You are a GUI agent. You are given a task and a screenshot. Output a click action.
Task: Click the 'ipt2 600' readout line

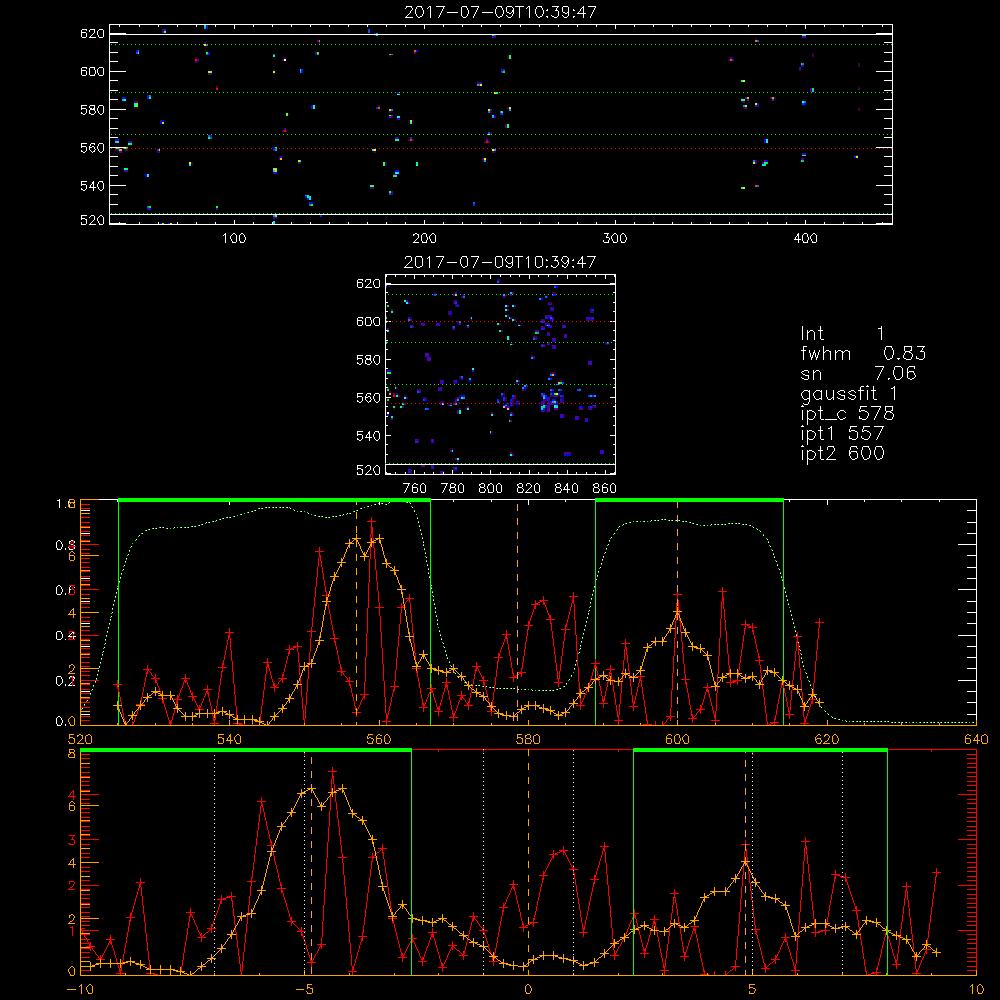(x=842, y=453)
